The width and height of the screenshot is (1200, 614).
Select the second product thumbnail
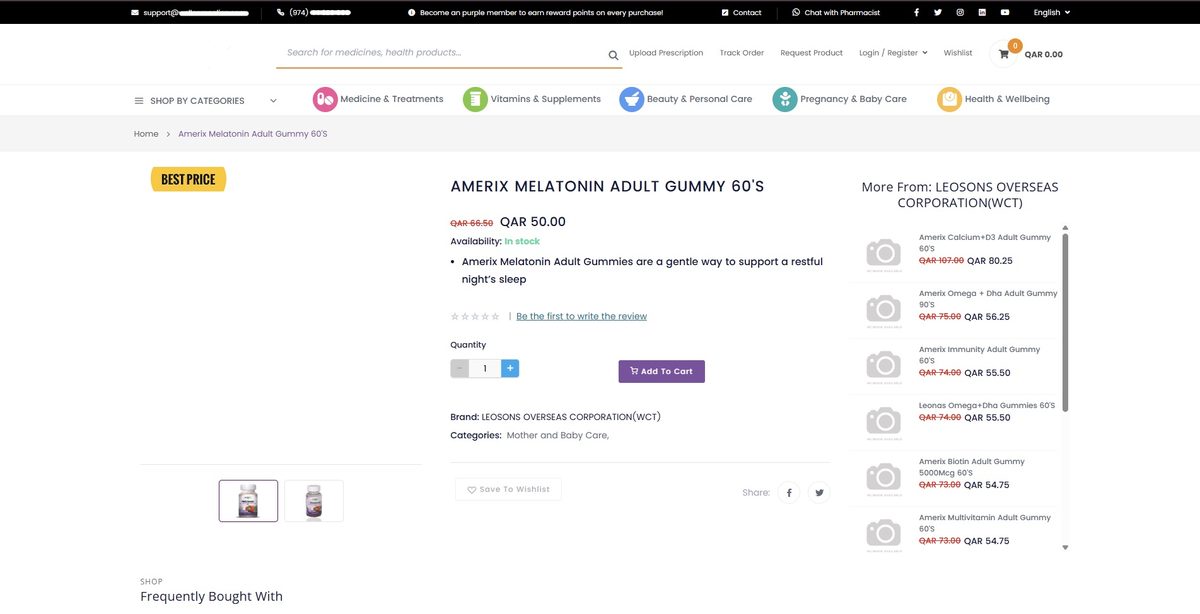coord(314,501)
